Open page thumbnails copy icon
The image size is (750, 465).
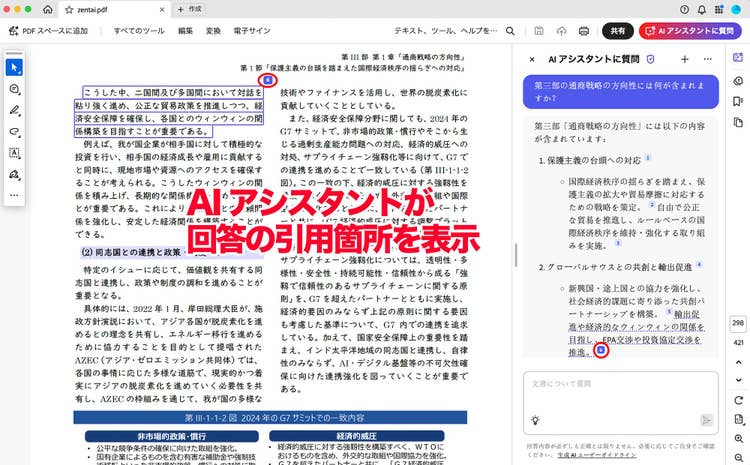(x=738, y=122)
